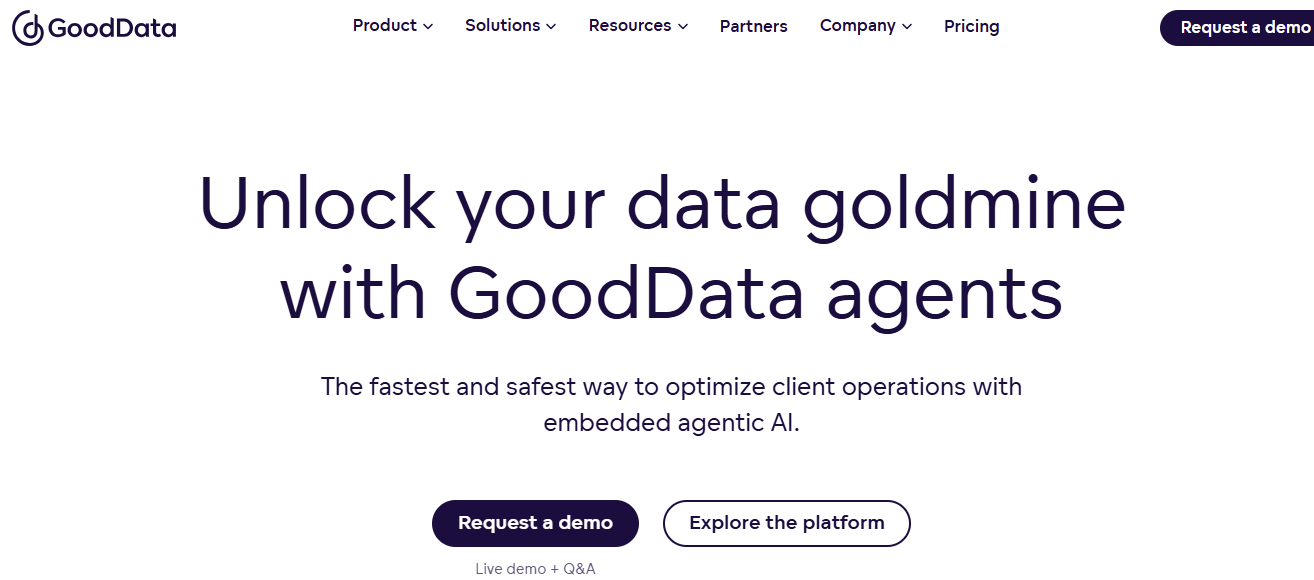The height and width of the screenshot is (580, 1314).
Task: Click the Explore the platform button
Action: (786, 523)
